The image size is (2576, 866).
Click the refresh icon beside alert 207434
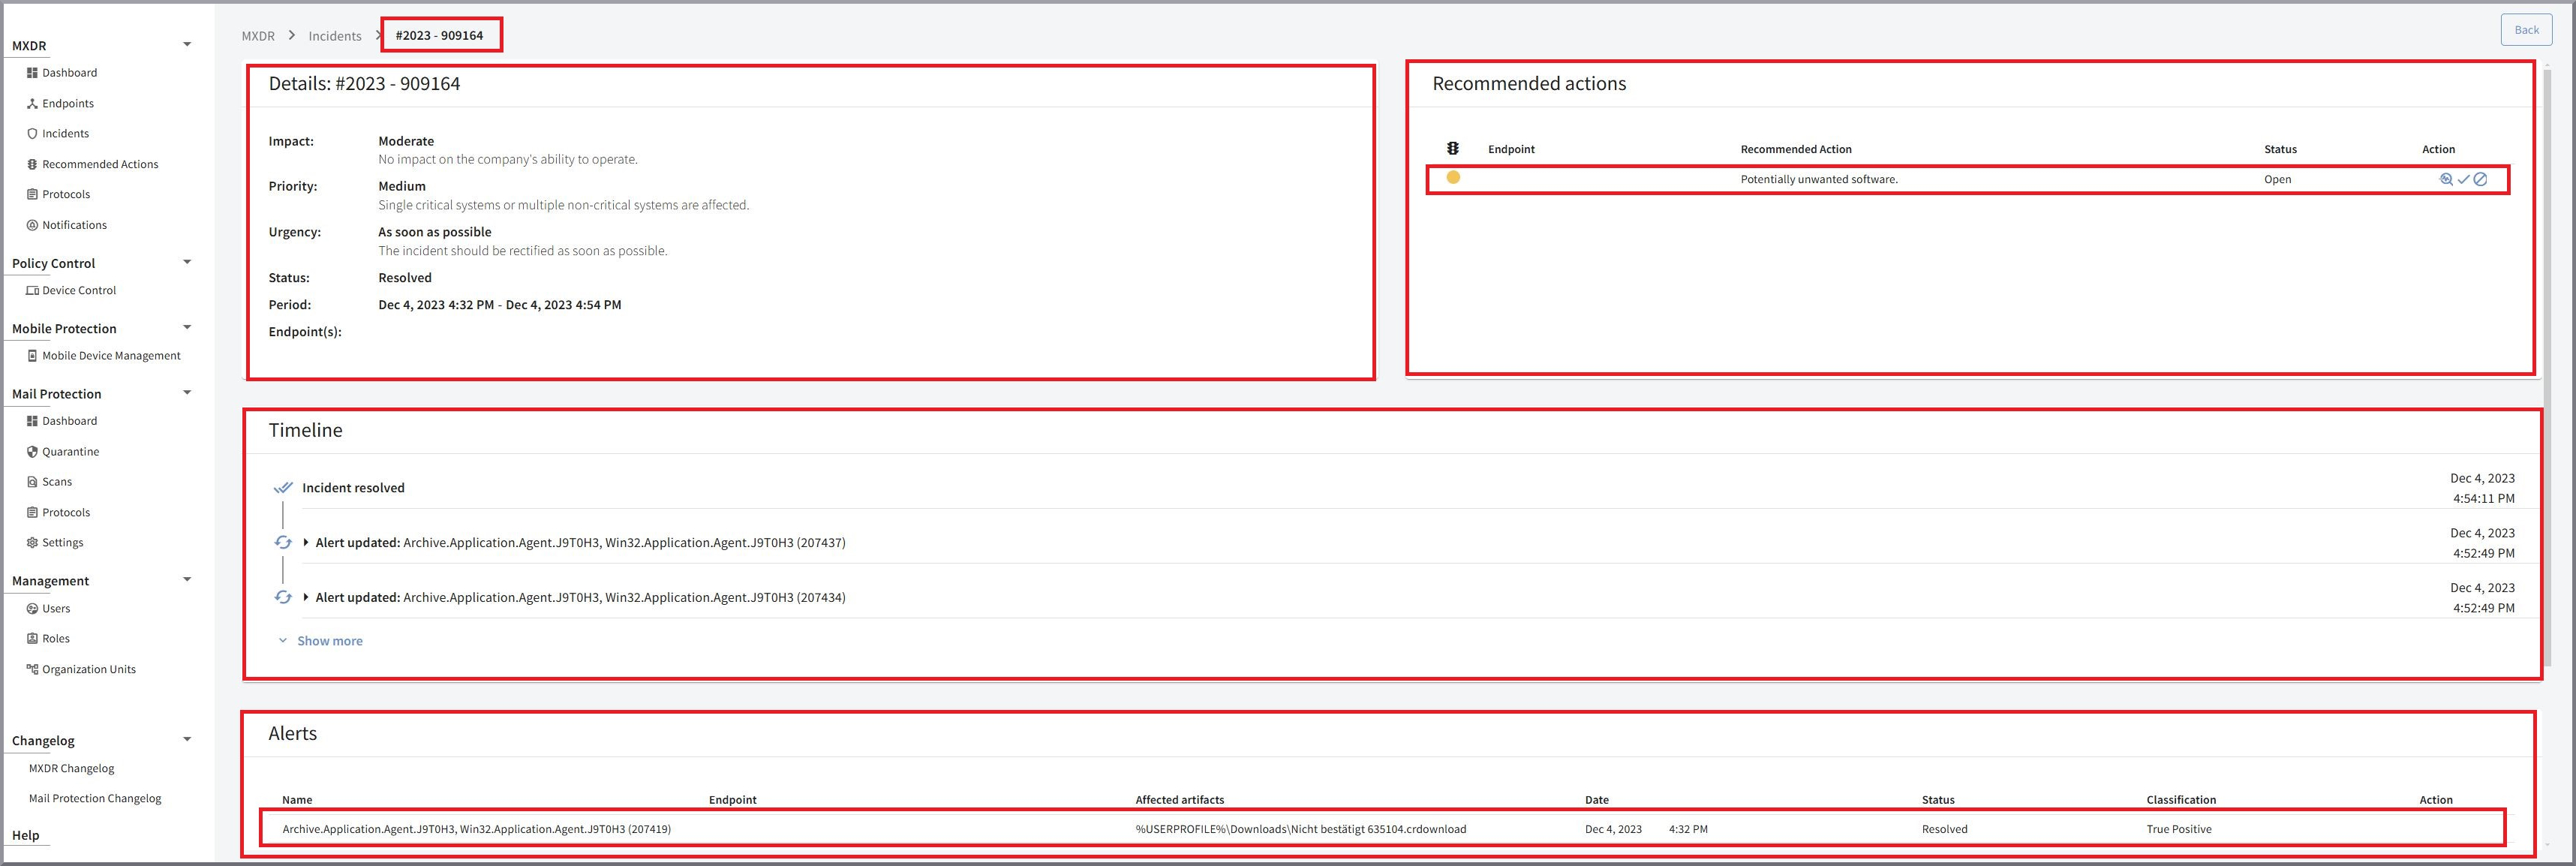(x=283, y=597)
